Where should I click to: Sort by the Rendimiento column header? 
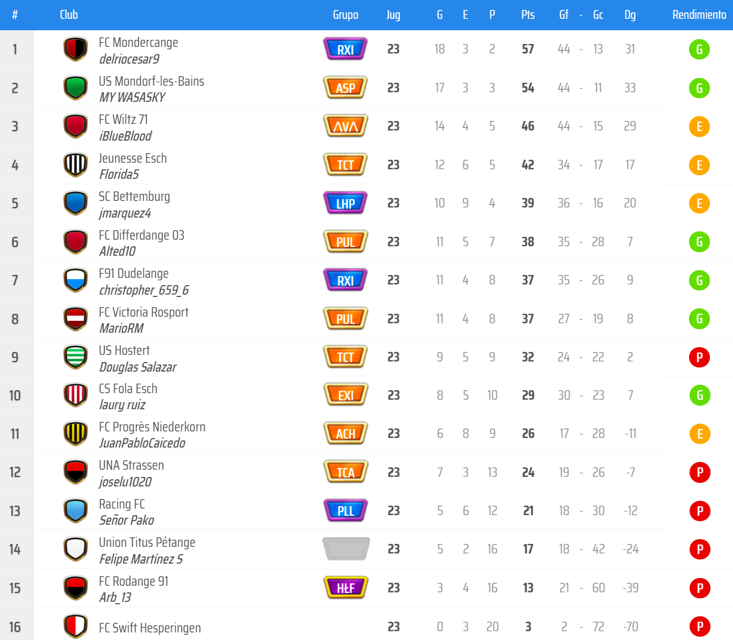pos(699,15)
